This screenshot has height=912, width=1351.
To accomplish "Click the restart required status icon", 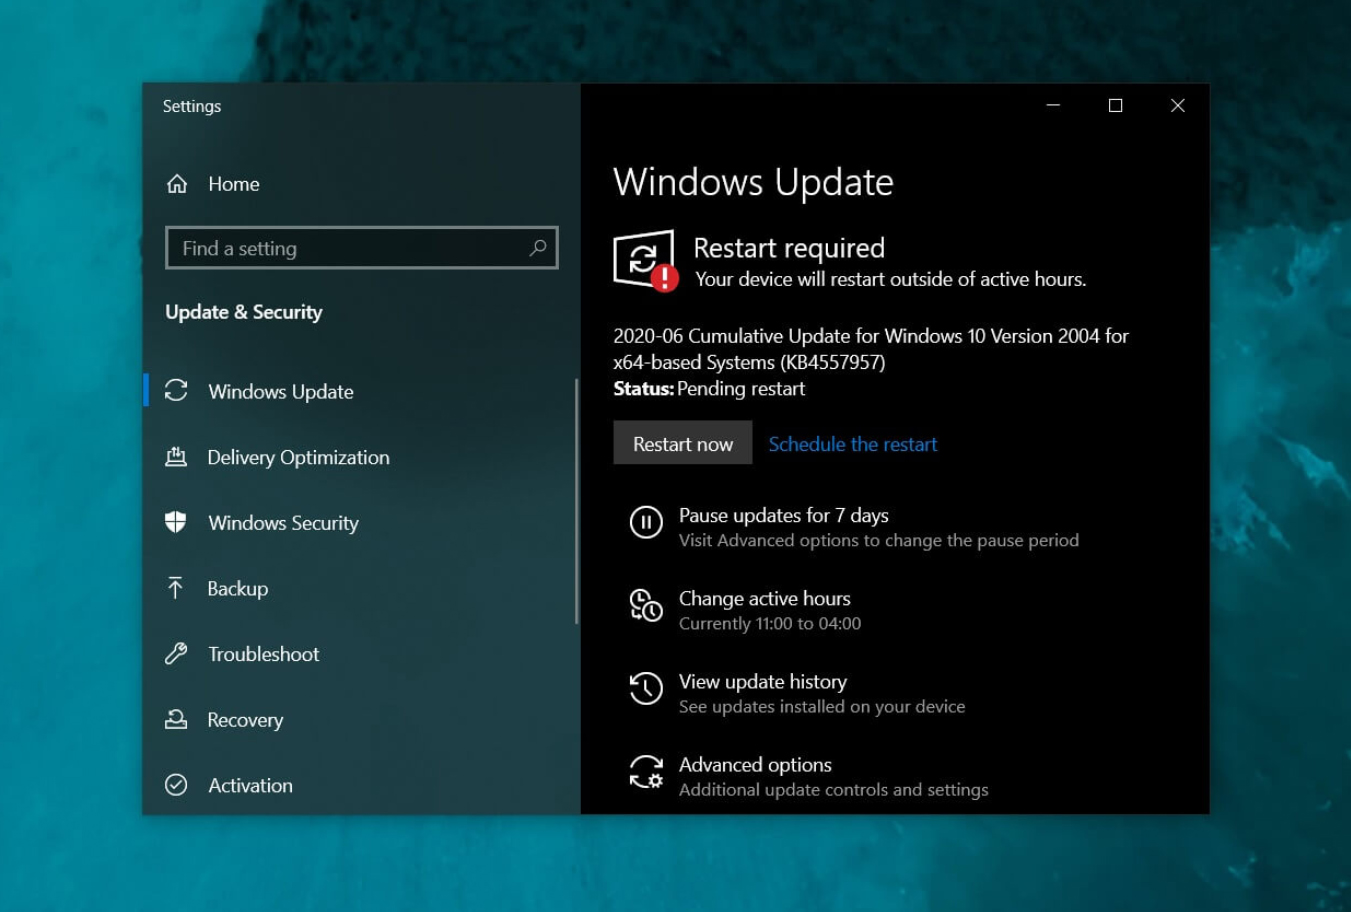I will click(645, 261).
